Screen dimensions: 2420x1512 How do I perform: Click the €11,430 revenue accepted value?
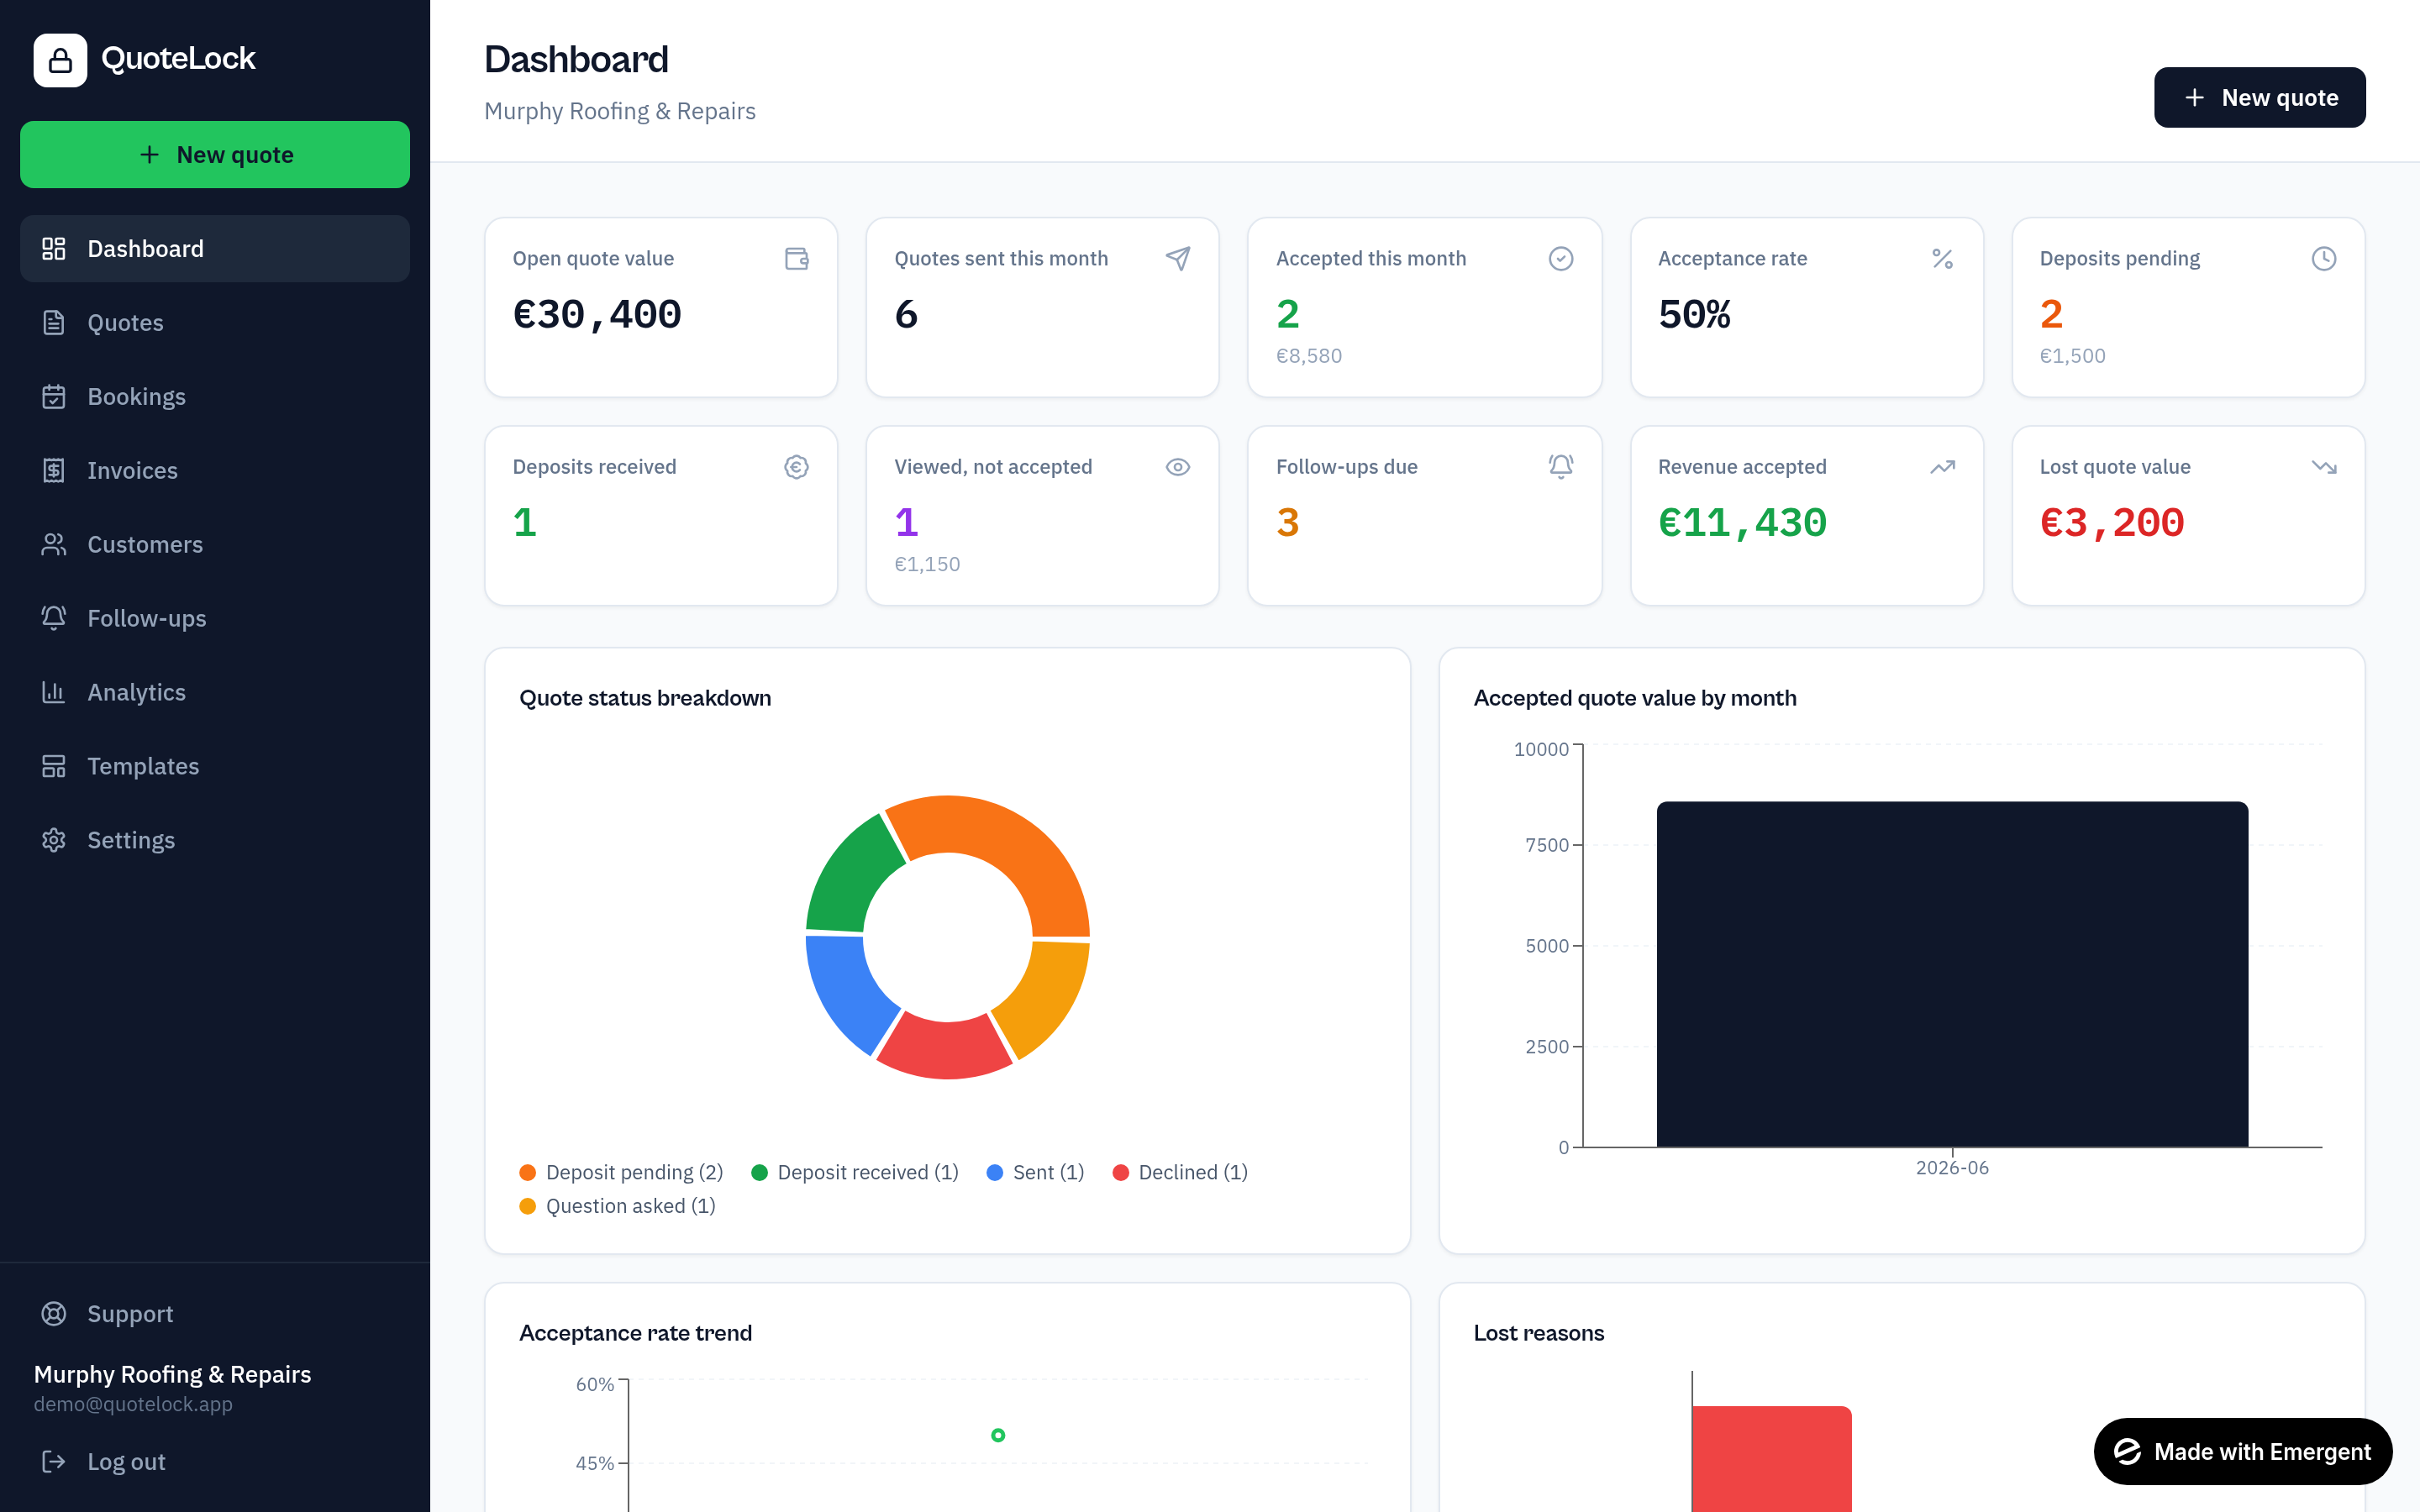(1742, 523)
